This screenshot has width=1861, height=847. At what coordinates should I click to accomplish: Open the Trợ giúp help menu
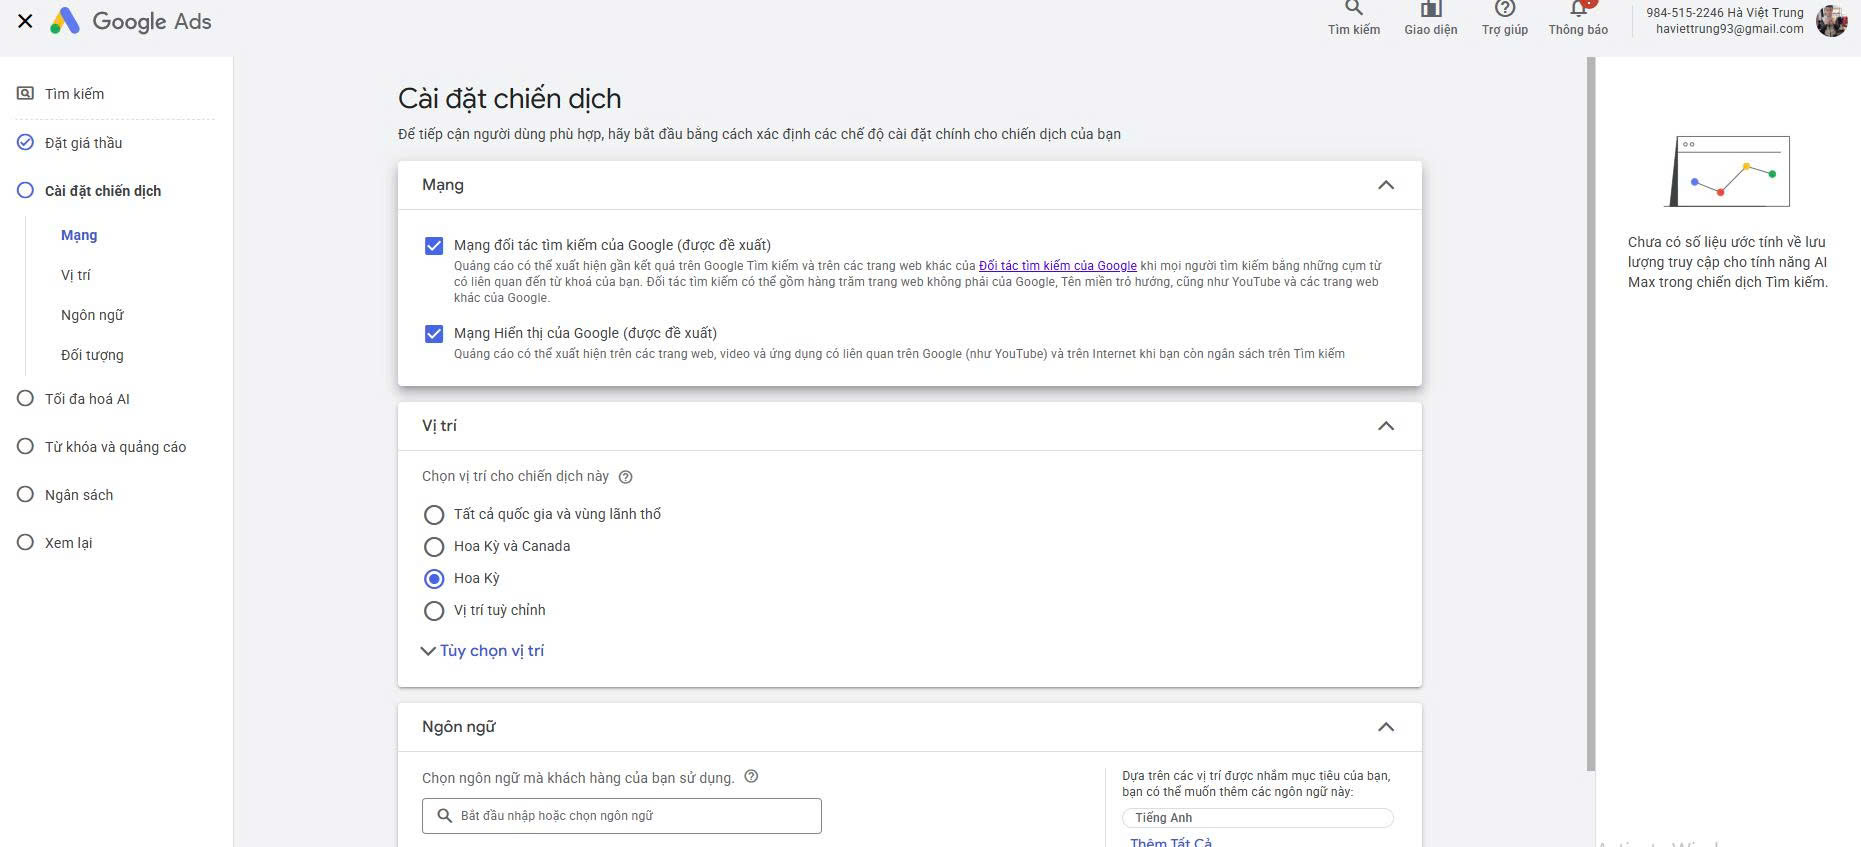(x=1504, y=19)
